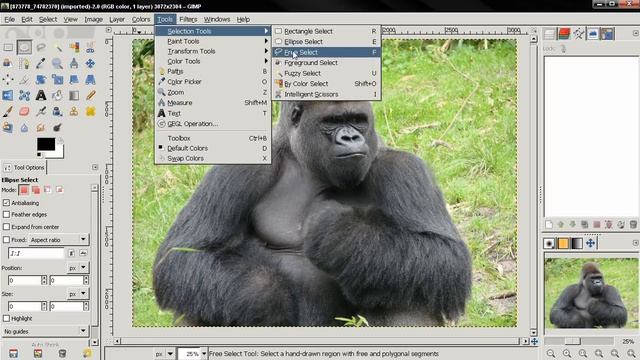The height and width of the screenshot is (360, 640).
Task: Check the Highlight checkbox
Action: (x=6, y=318)
